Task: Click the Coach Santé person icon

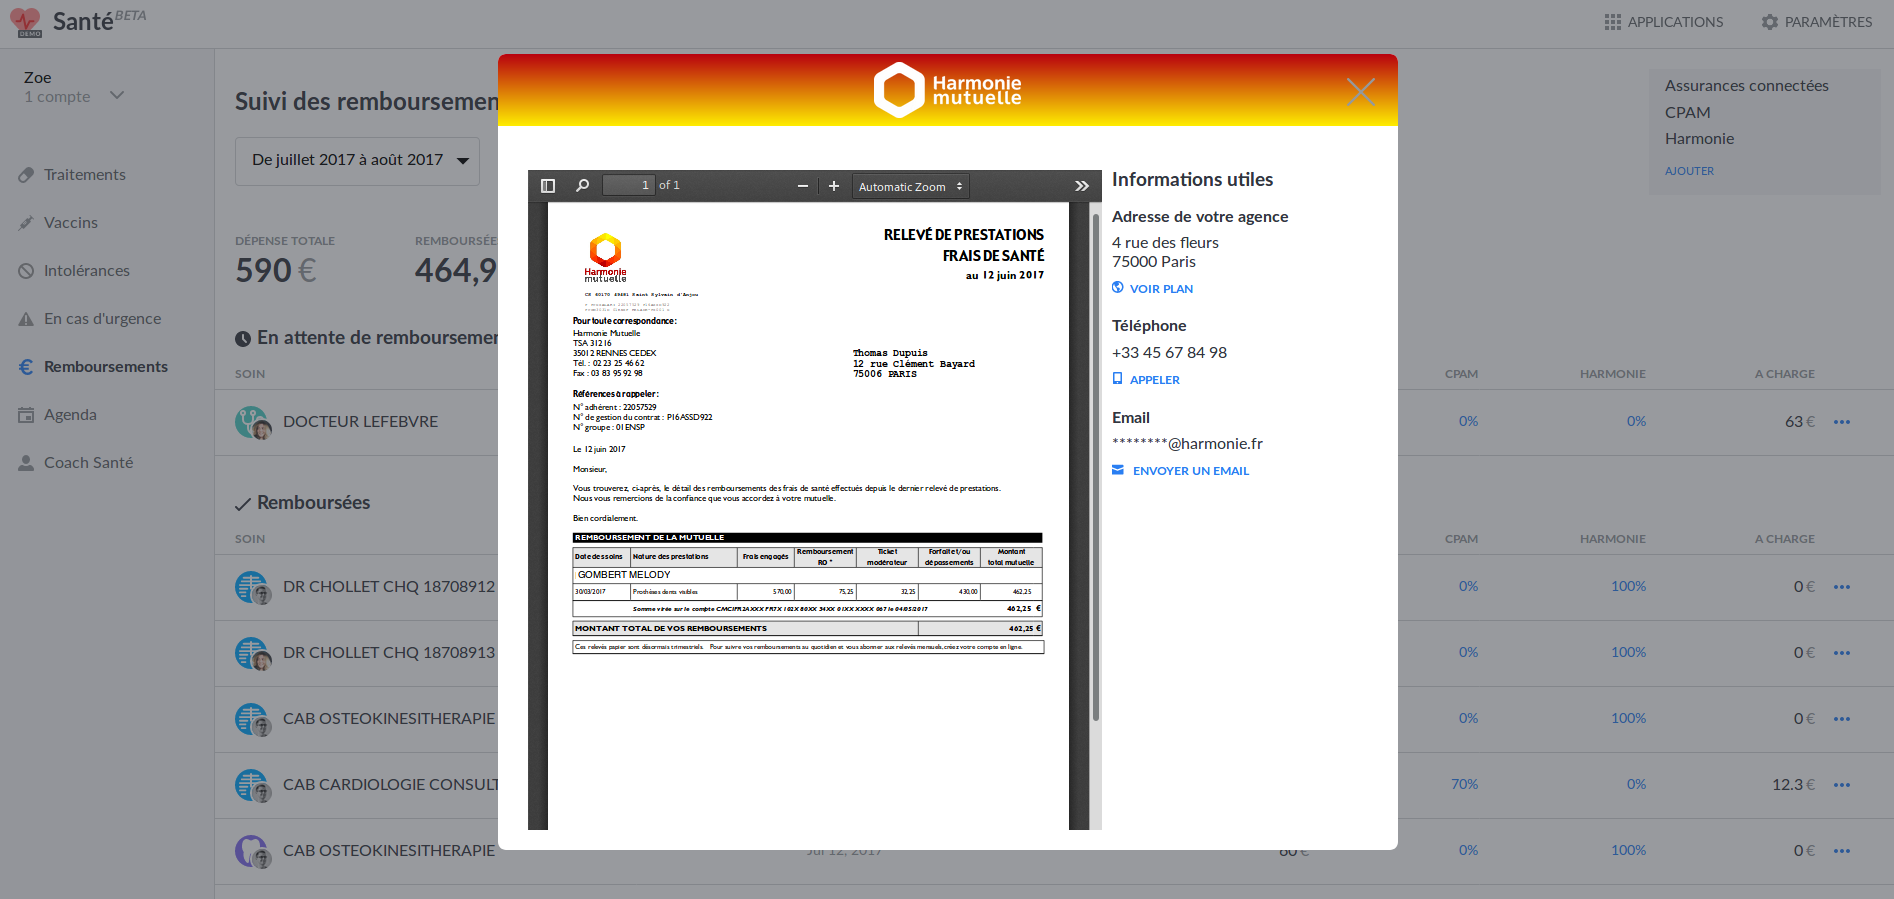Action: point(26,463)
